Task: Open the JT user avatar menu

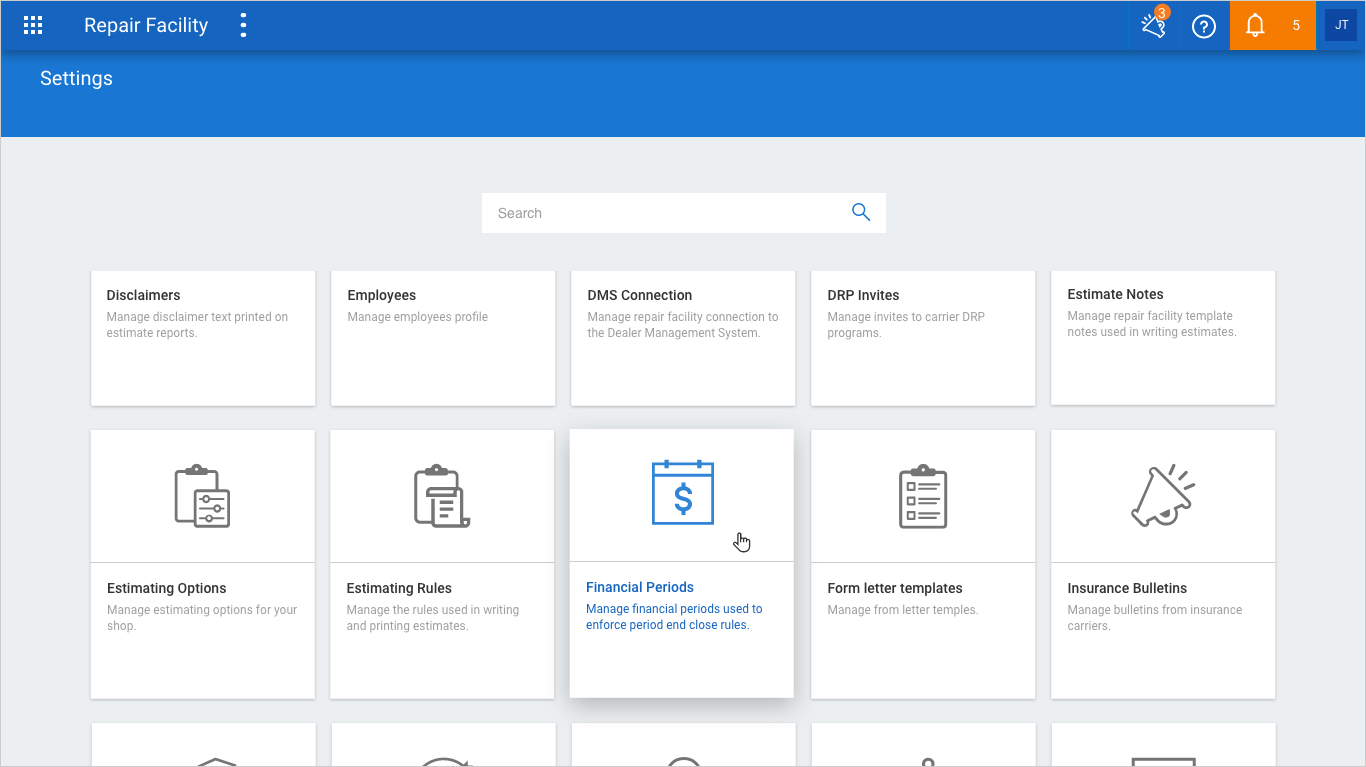Action: pyautogui.click(x=1341, y=26)
